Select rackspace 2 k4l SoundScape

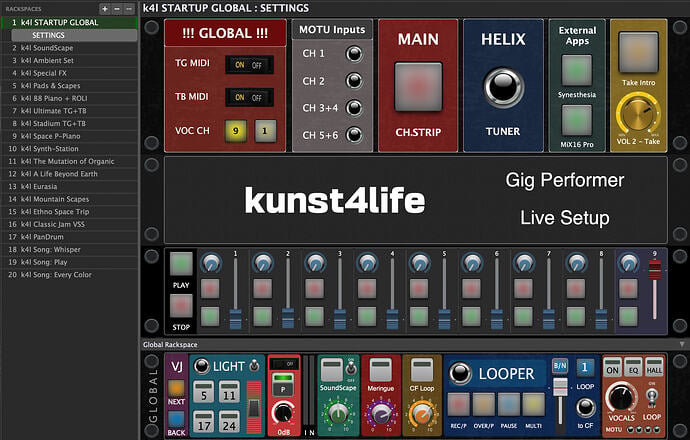click(70, 48)
